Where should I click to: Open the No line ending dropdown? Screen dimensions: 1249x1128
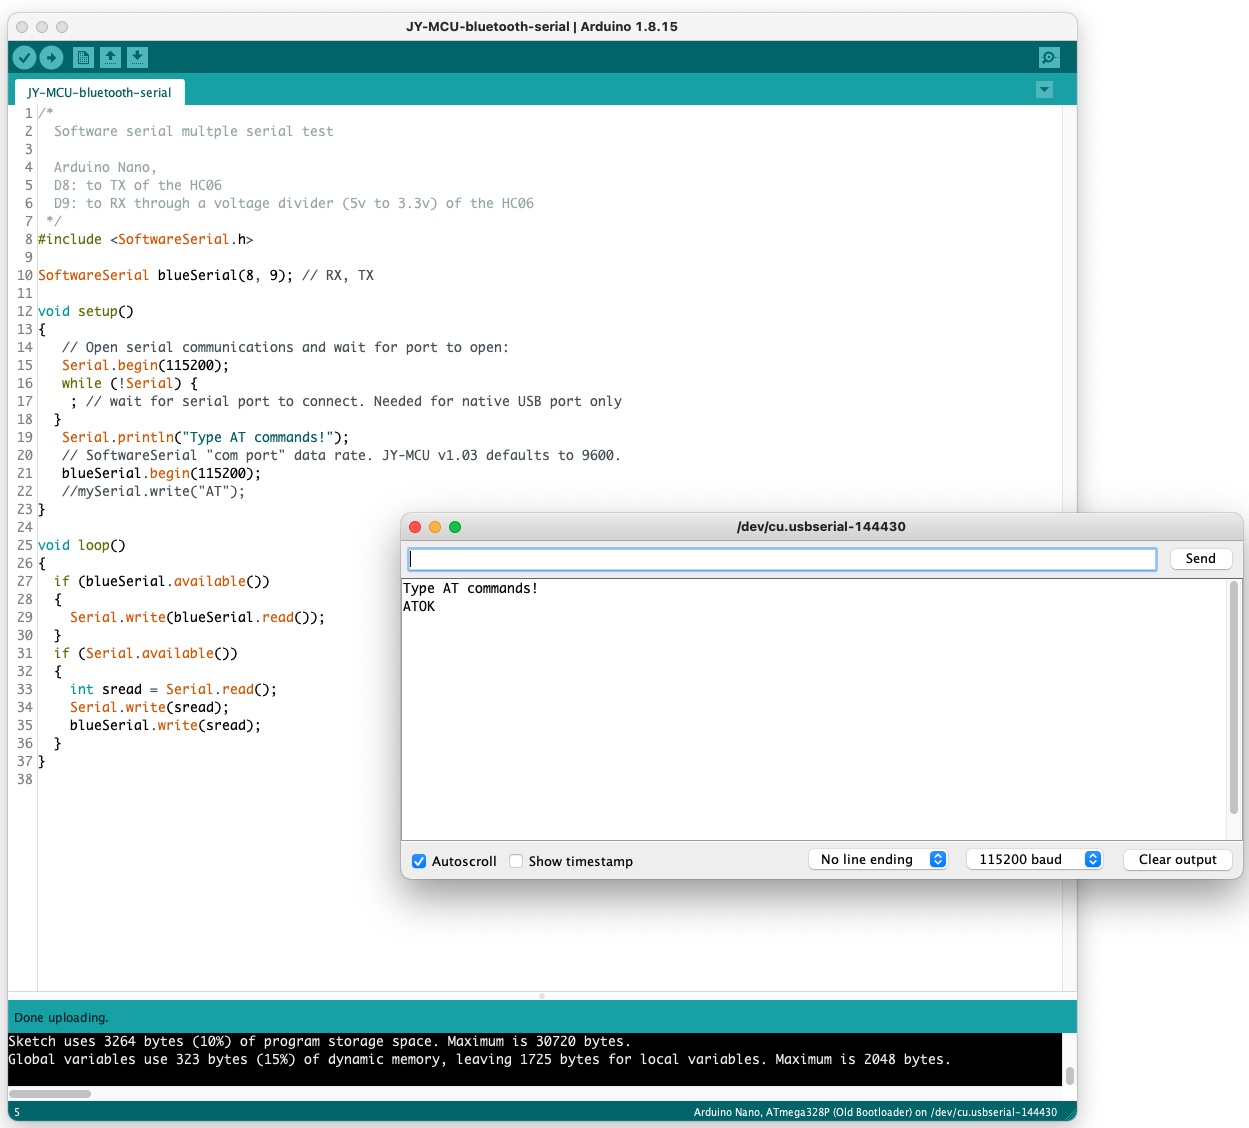point(878,859)
